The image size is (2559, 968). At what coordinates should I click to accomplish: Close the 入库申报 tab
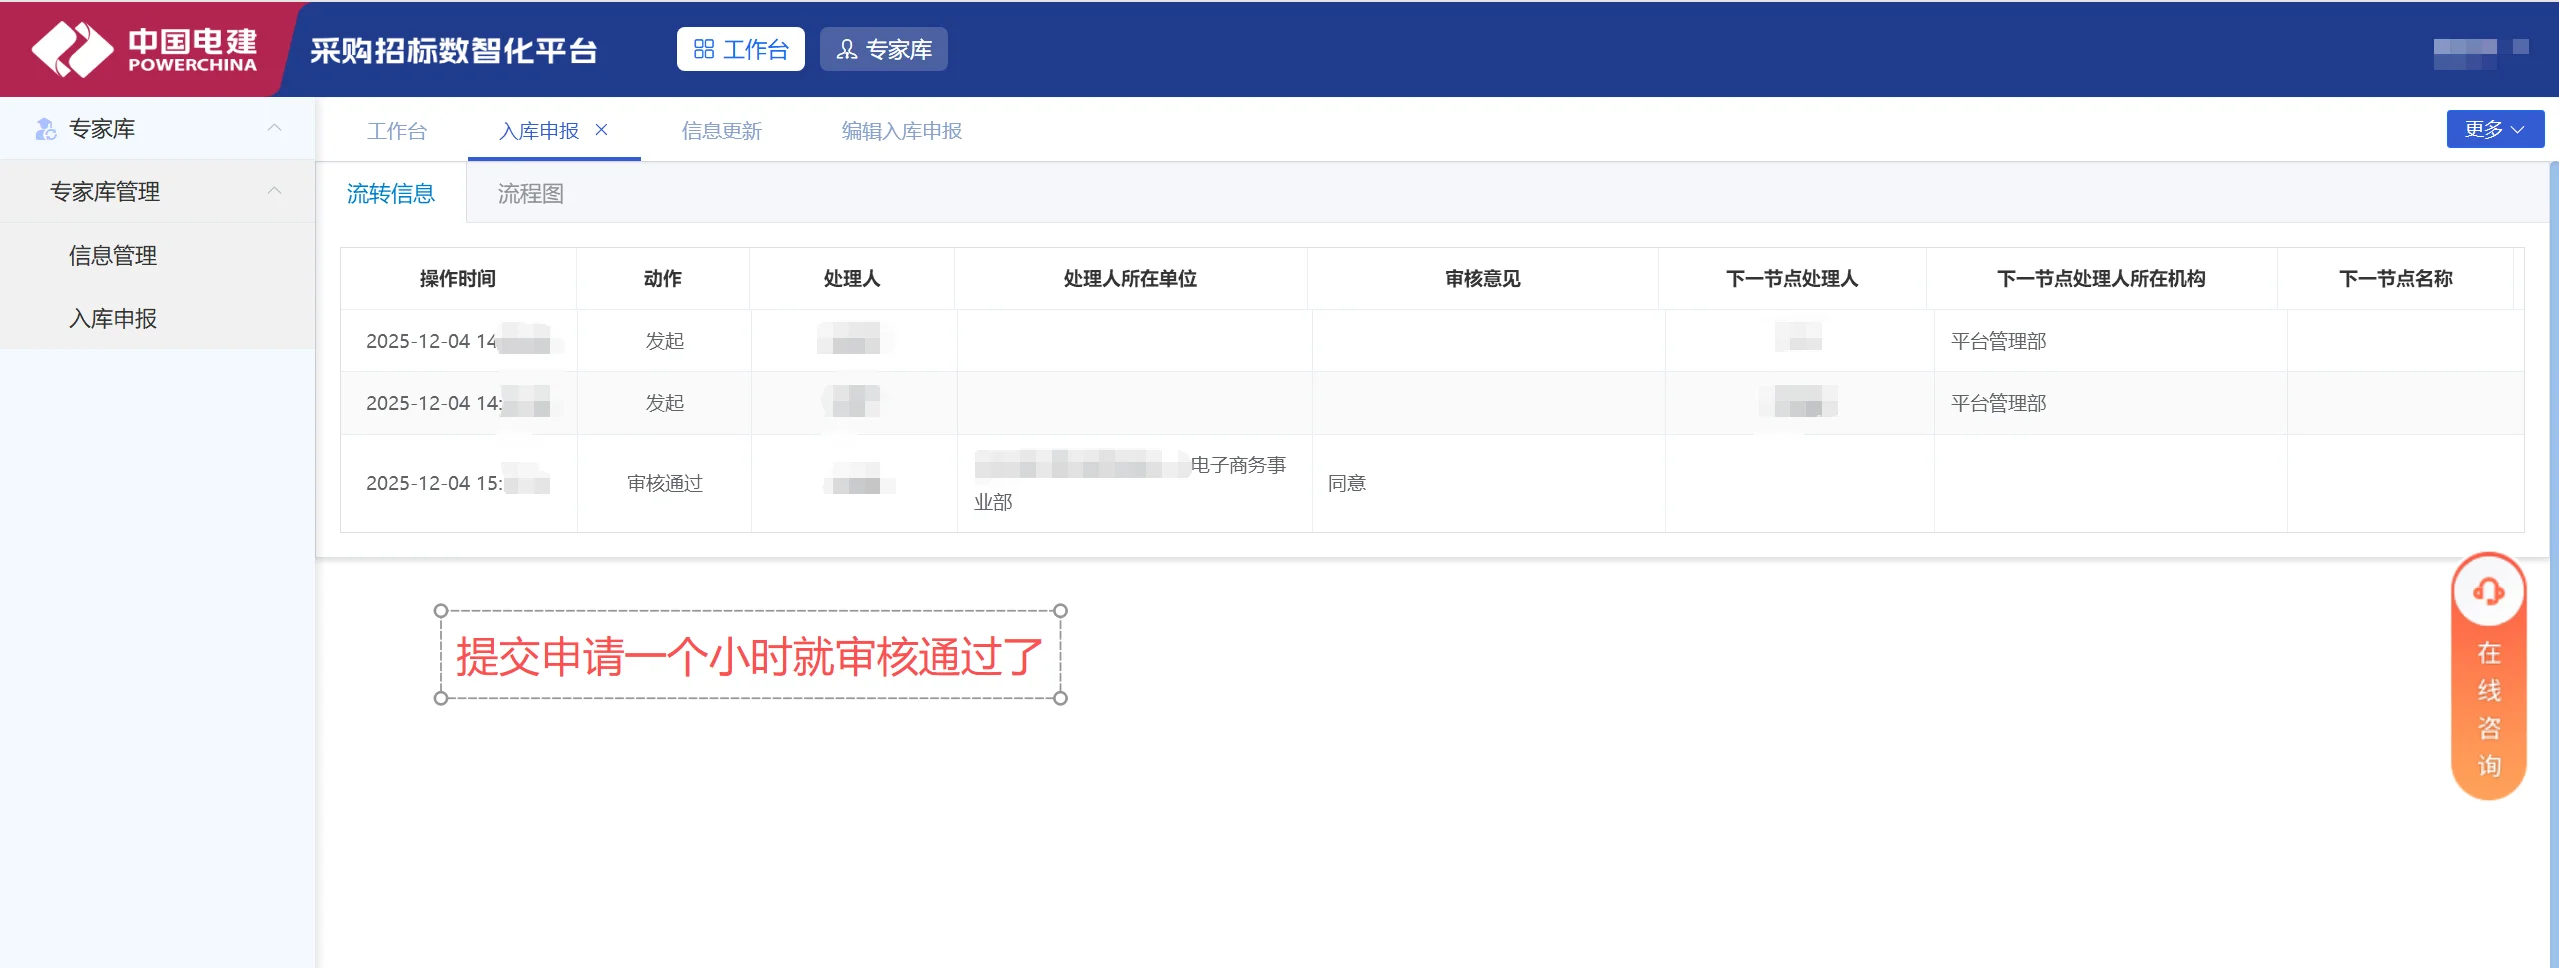click(x=601, y=129)
